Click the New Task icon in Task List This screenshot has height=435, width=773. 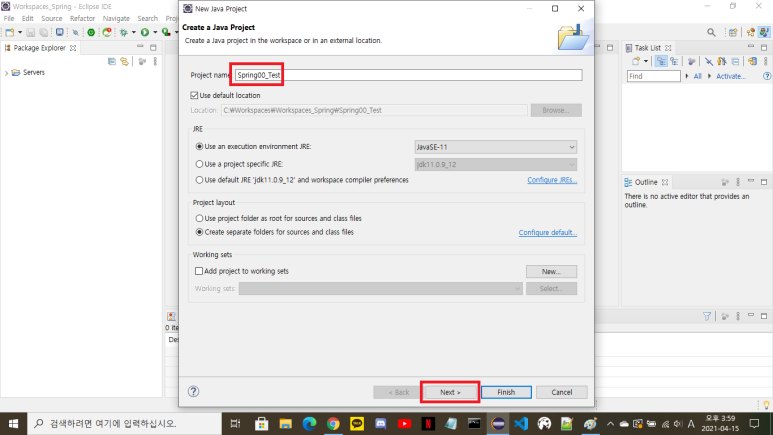coord(636,61)
